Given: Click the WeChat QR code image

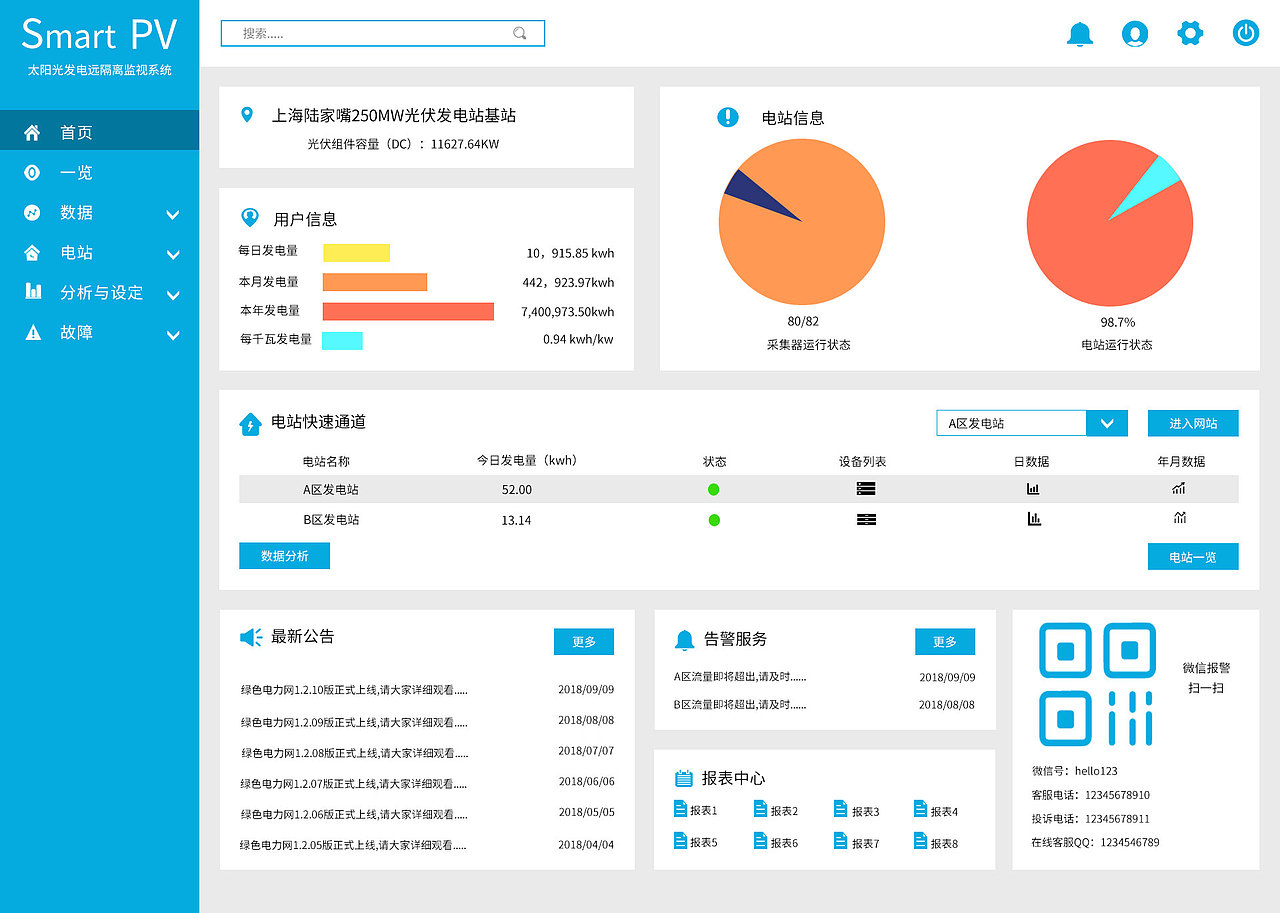Looking at the screenshot, I should [x=1097, y=684].
